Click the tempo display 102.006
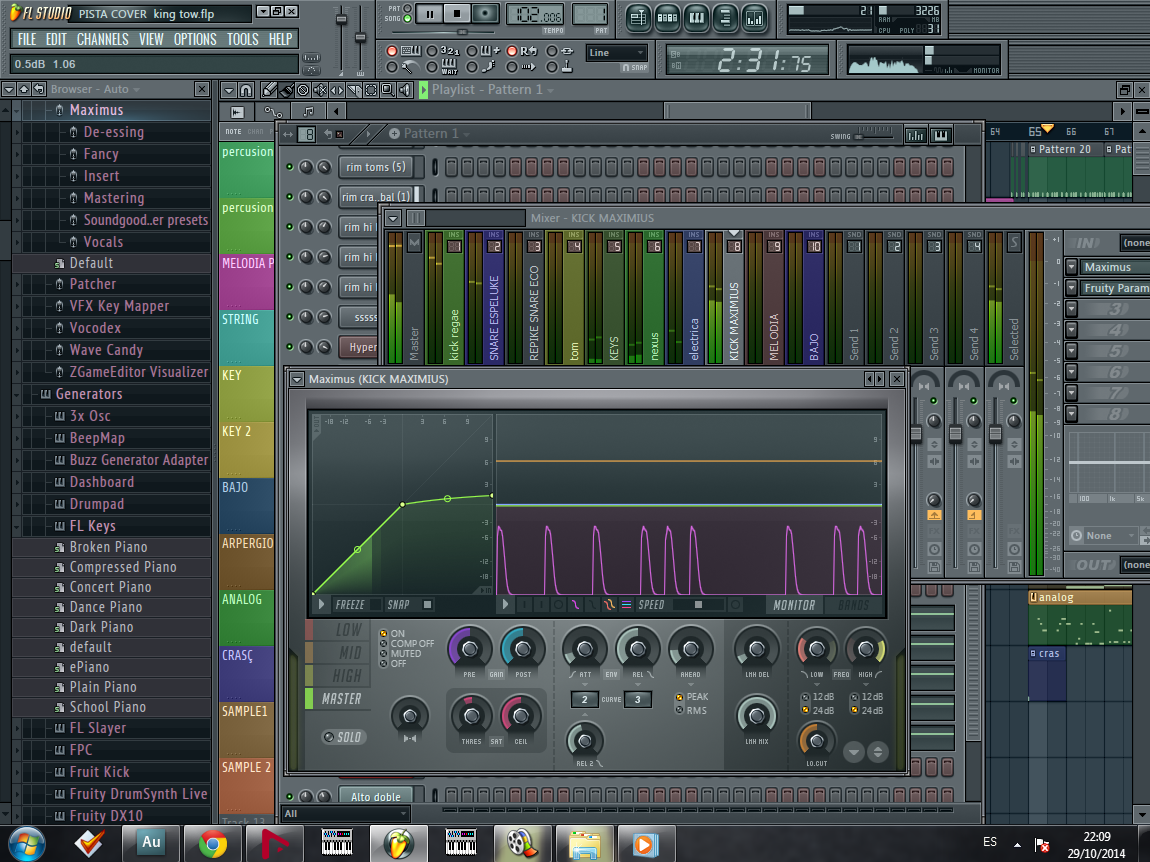 535,14
